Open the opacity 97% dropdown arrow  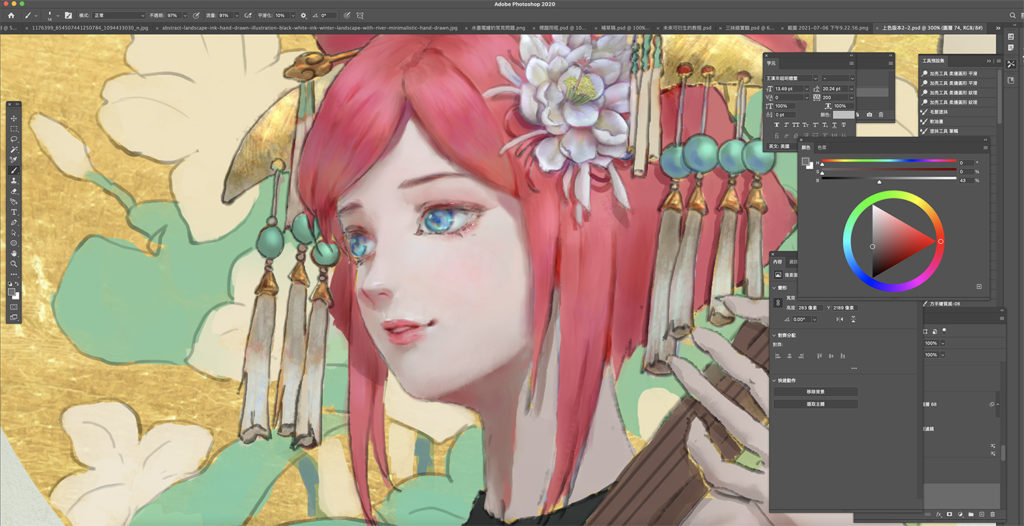185,15
